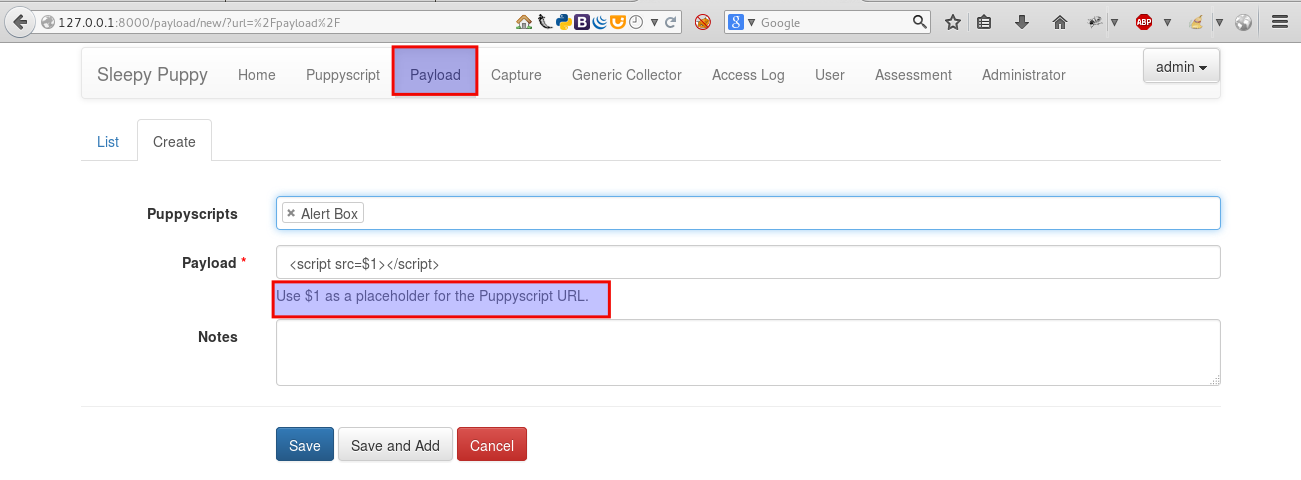Expand the broom icon dropdown arrow
The height and width of the screenshot is (480, 1301).
coord(1219,22)
